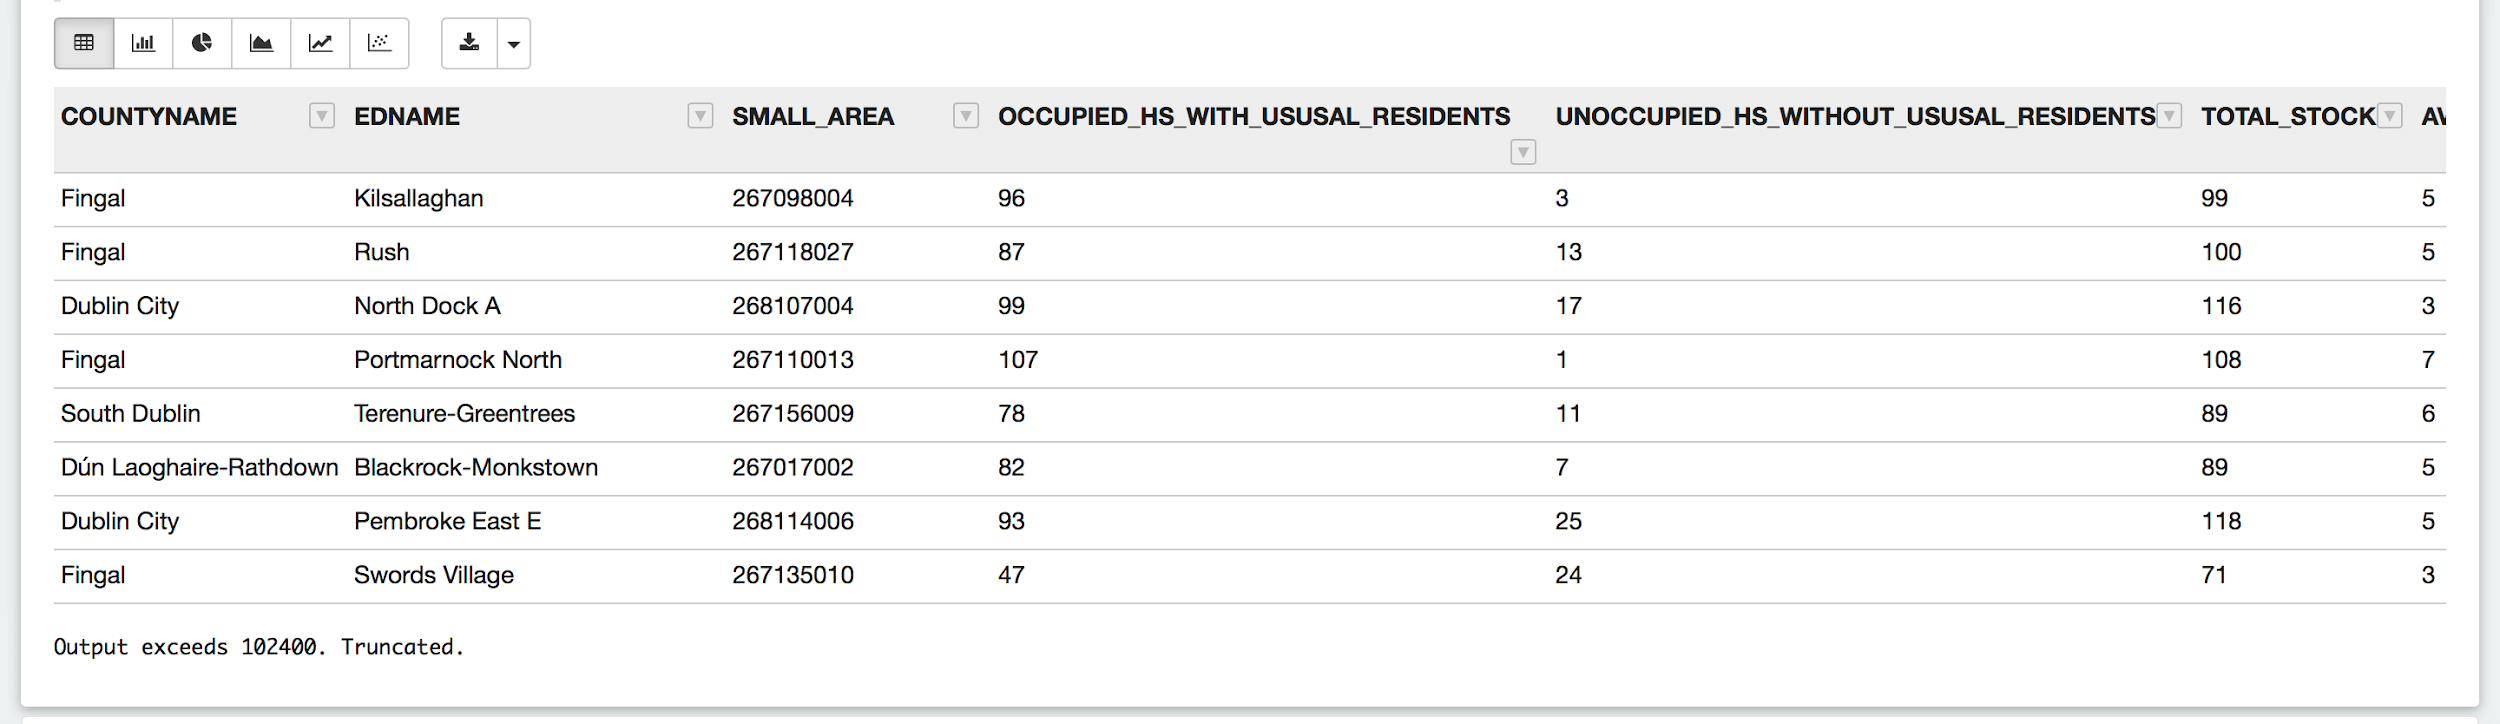Image resolution: width=2500 pixels, height=724 pixels.
Task: Open download options caret dropdown
Action: (514, 43)
